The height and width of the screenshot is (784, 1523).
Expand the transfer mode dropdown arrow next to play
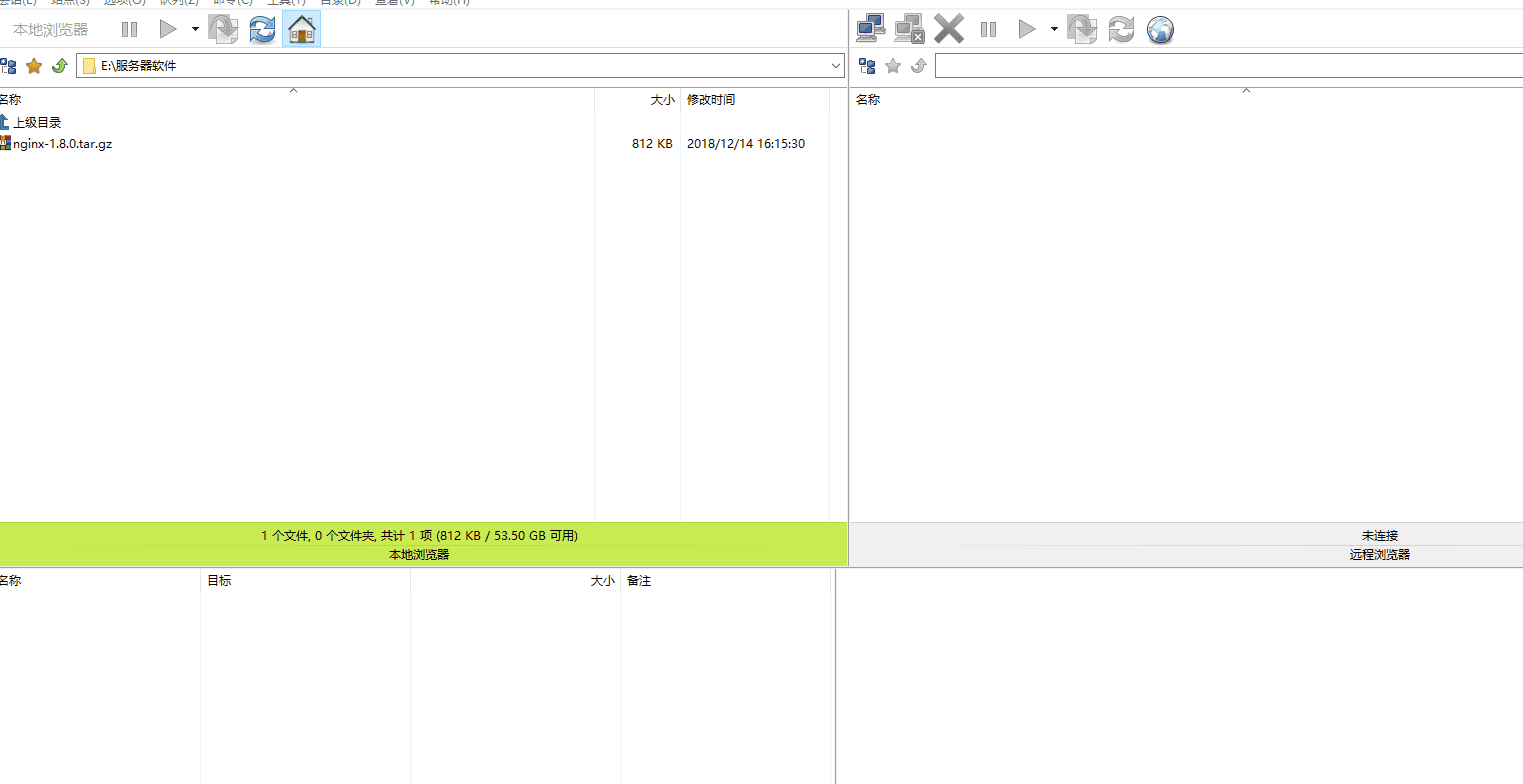click(x=195, y=29)
